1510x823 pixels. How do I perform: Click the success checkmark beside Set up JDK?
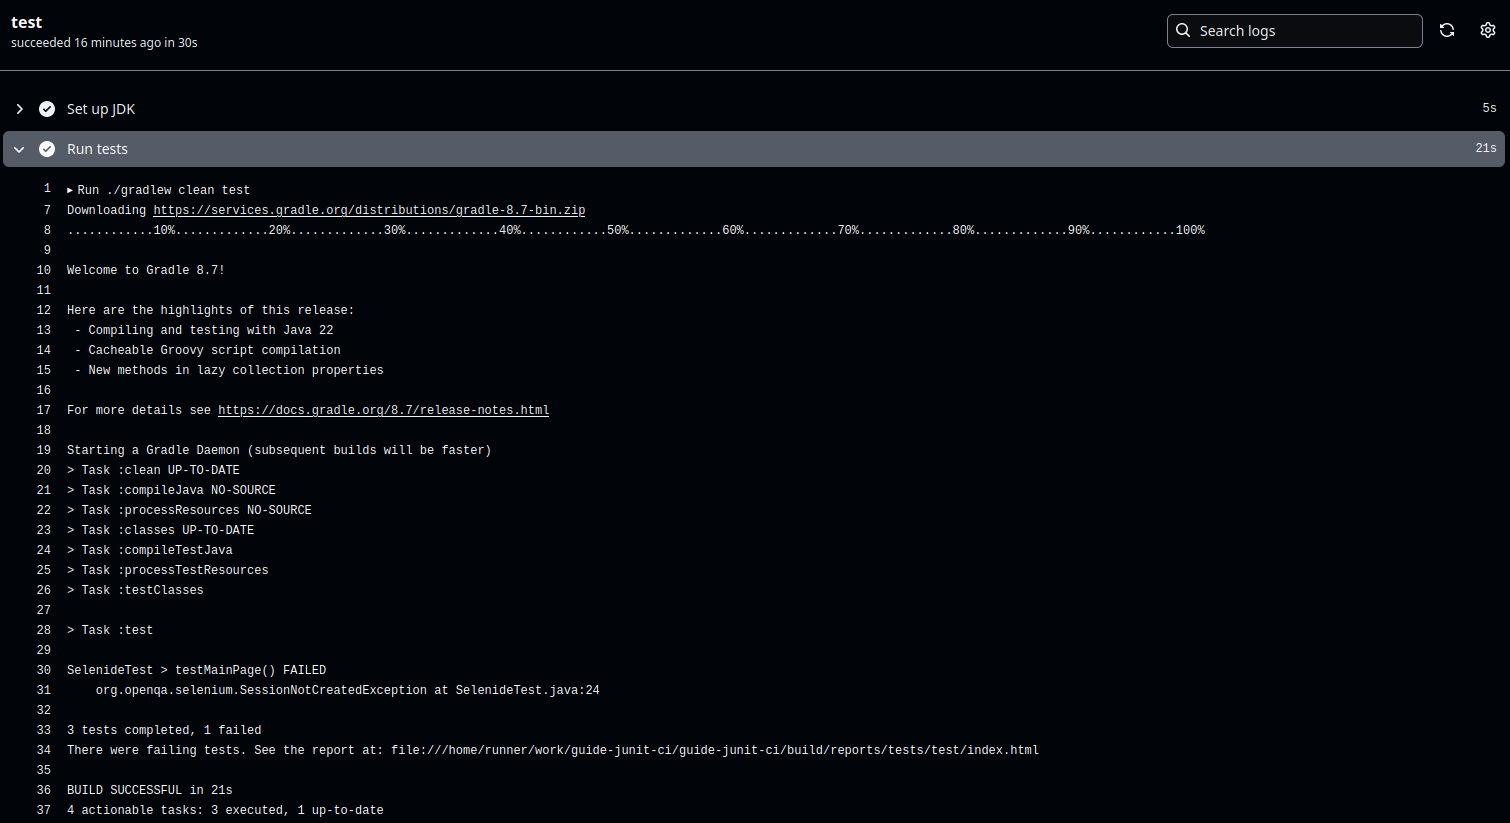[47, 109]
